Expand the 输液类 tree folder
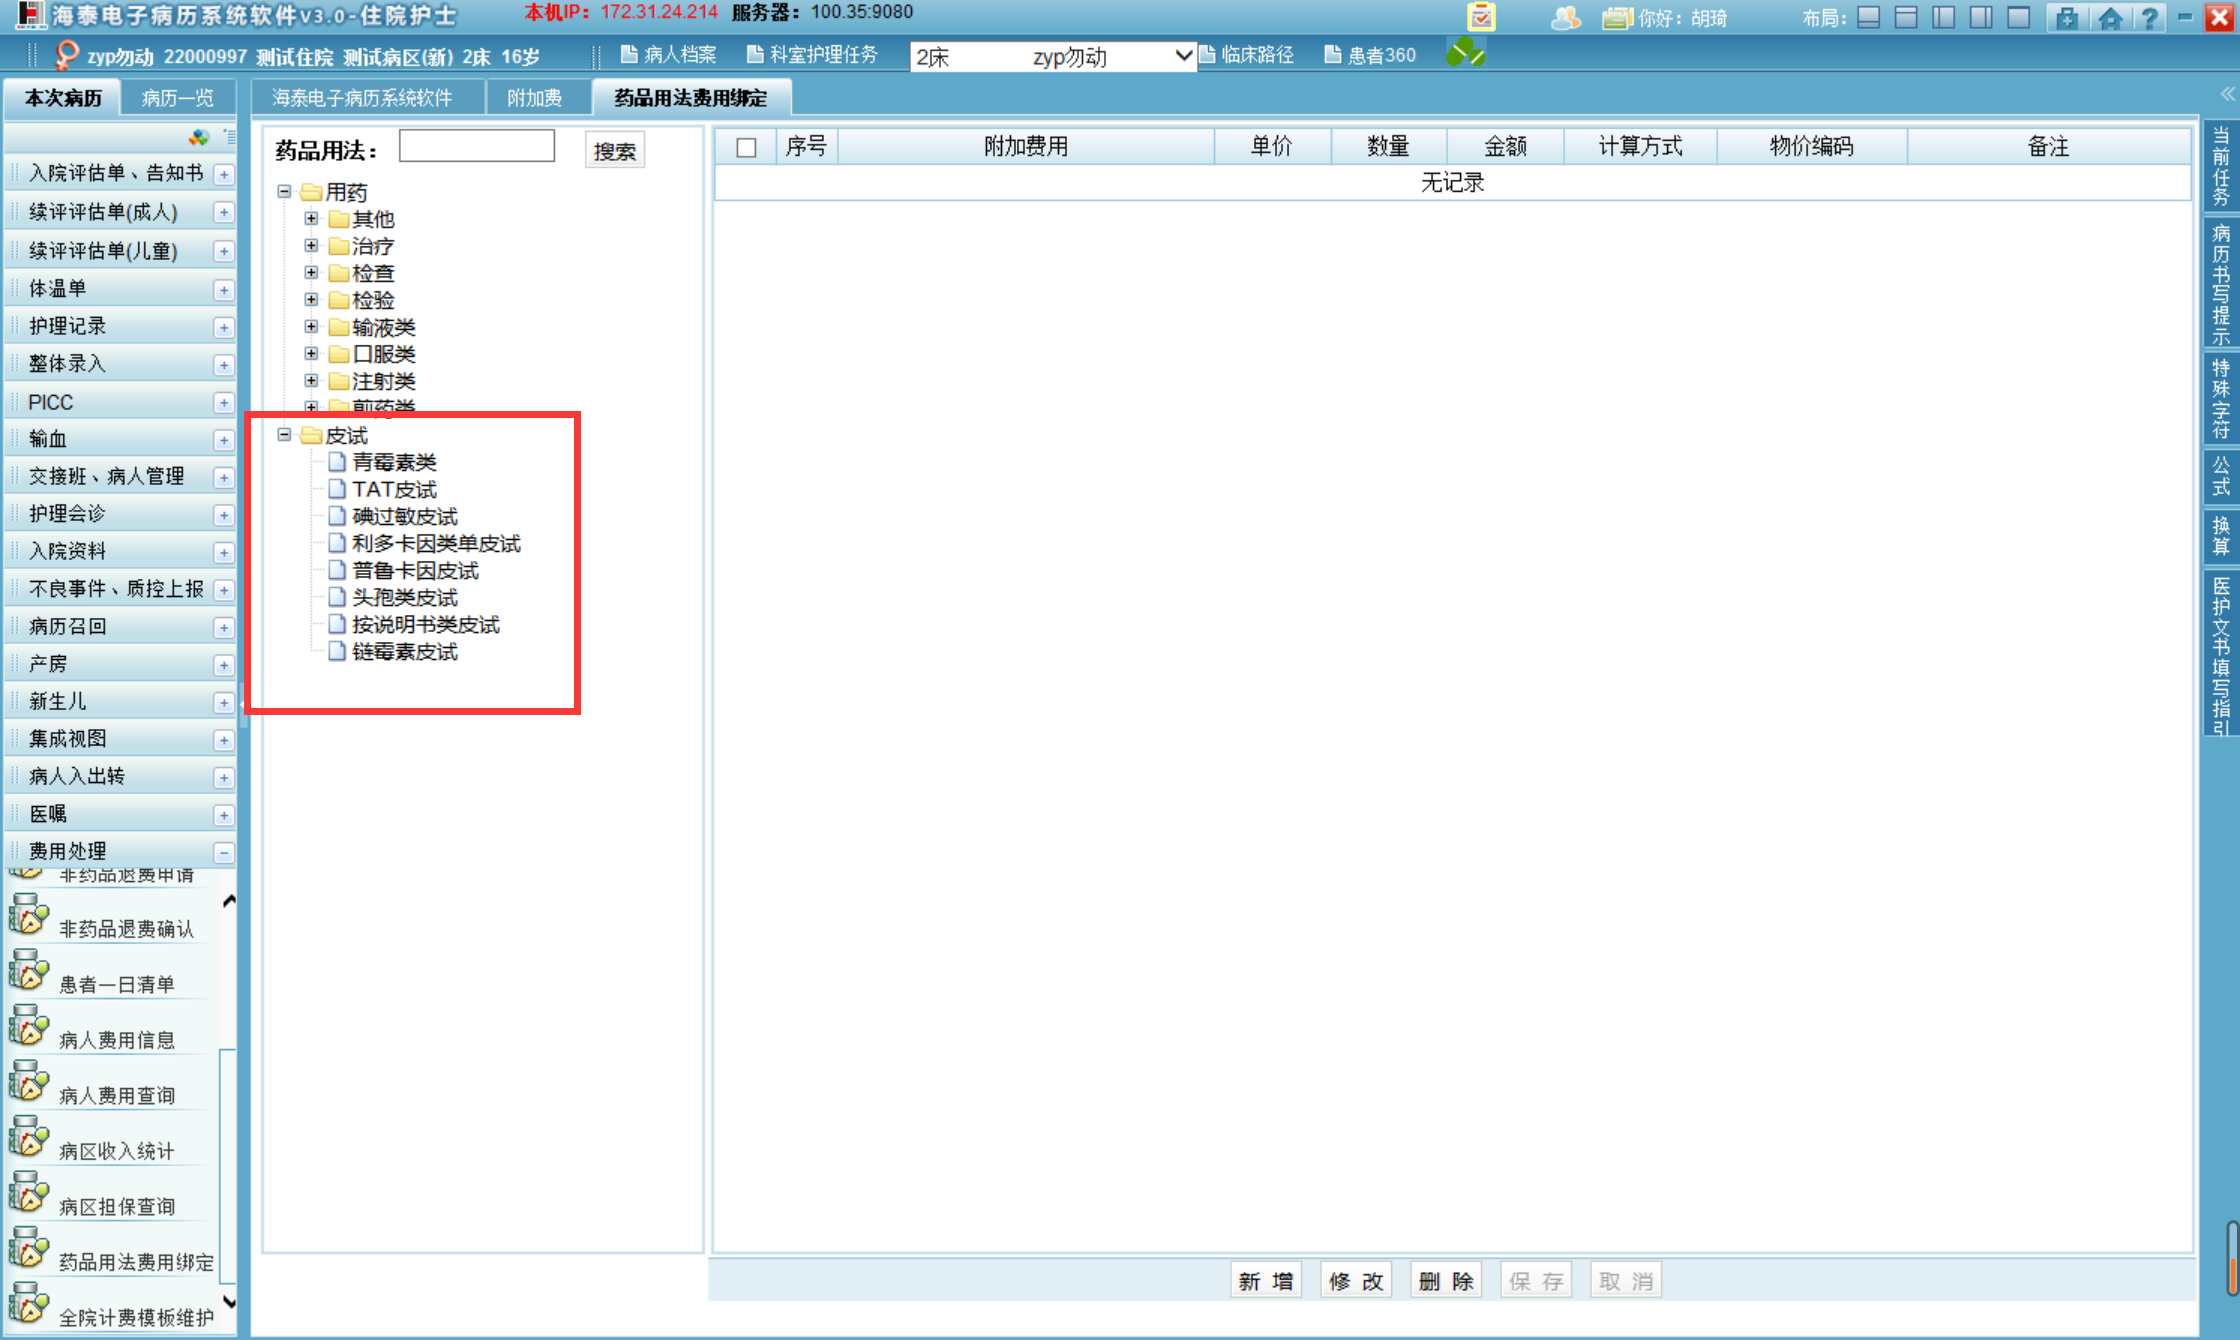Viewport: 2240px width, 1340px height. pos(311,327)
